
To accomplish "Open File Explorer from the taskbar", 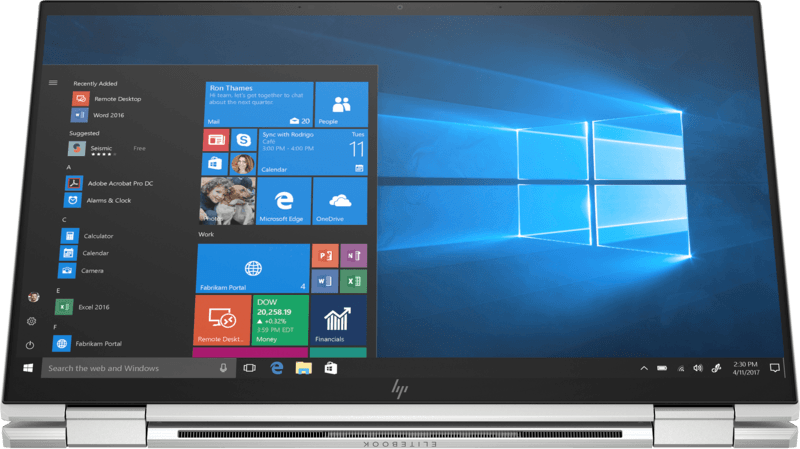I will click(303, 368).
